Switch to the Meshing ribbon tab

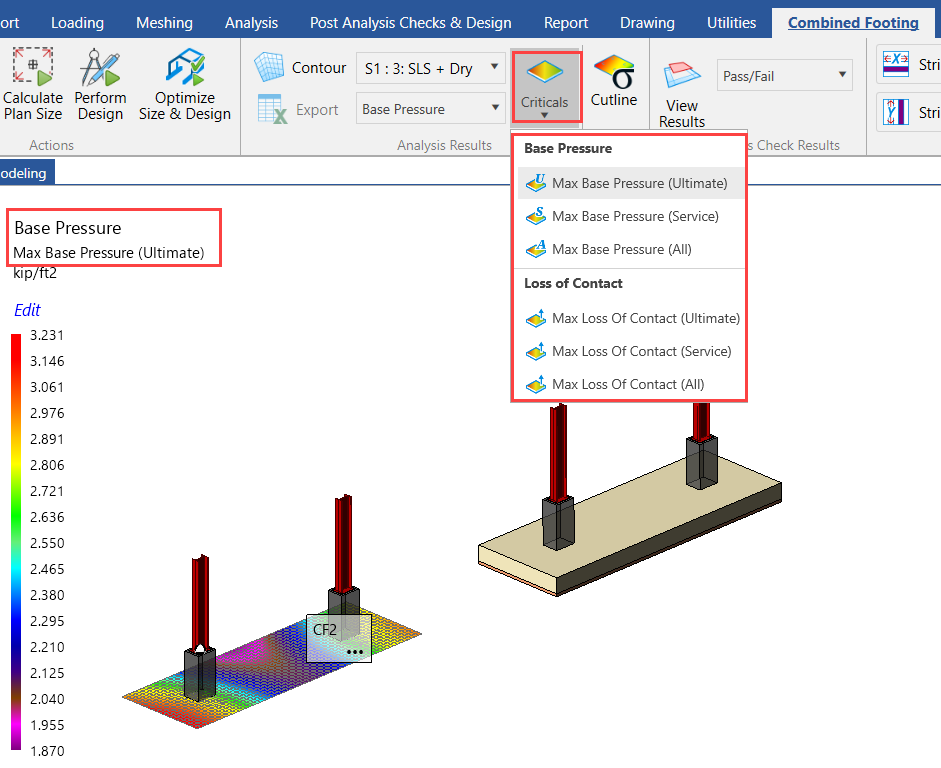(164, 23)
